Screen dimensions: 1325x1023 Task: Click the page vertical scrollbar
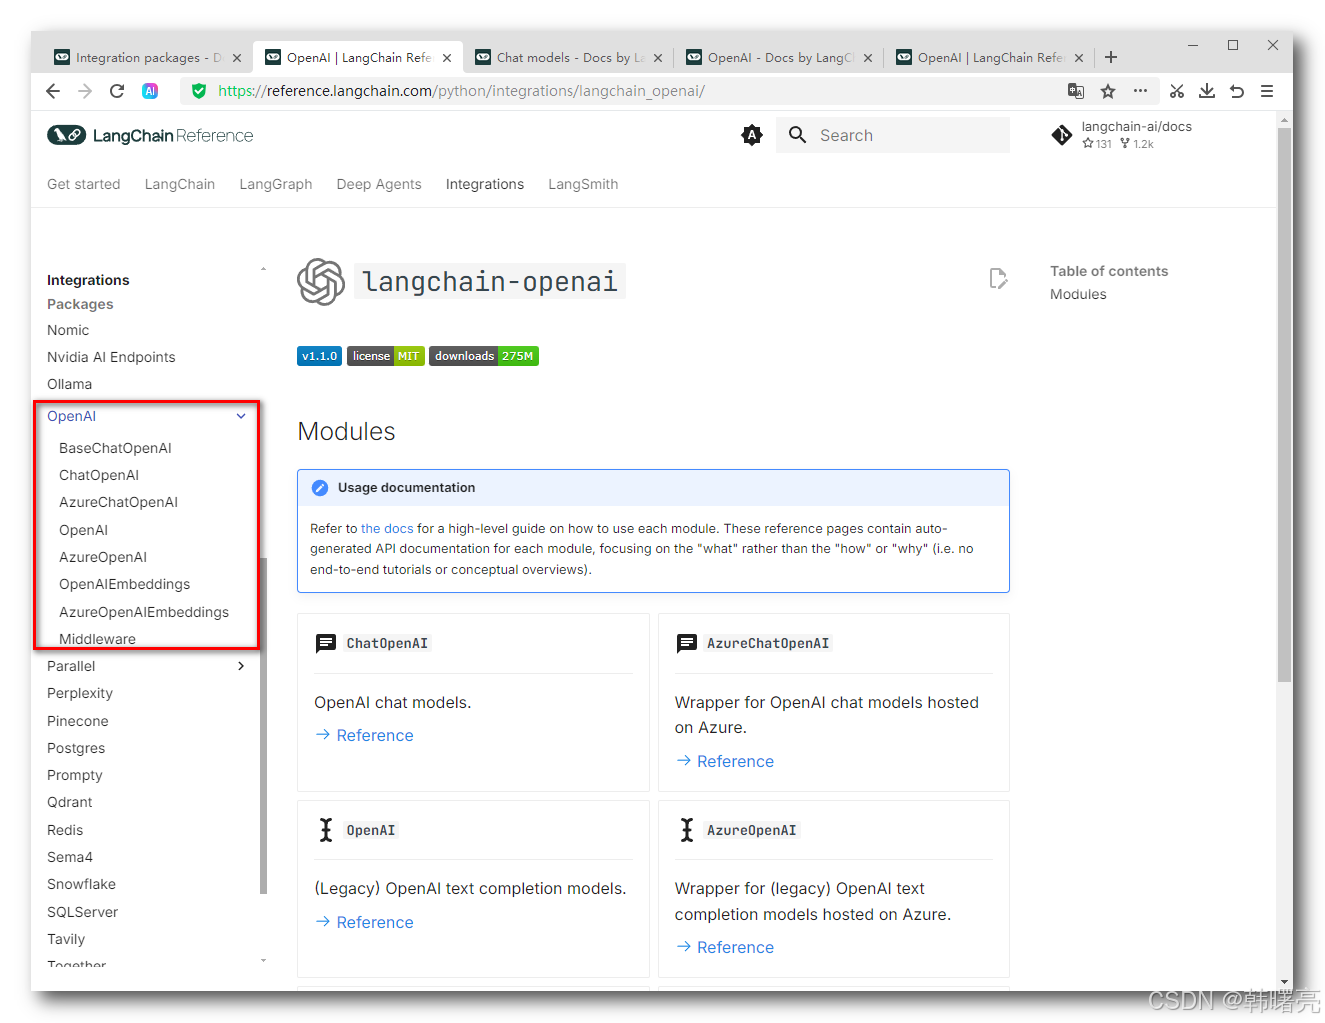pos(1284,400)
